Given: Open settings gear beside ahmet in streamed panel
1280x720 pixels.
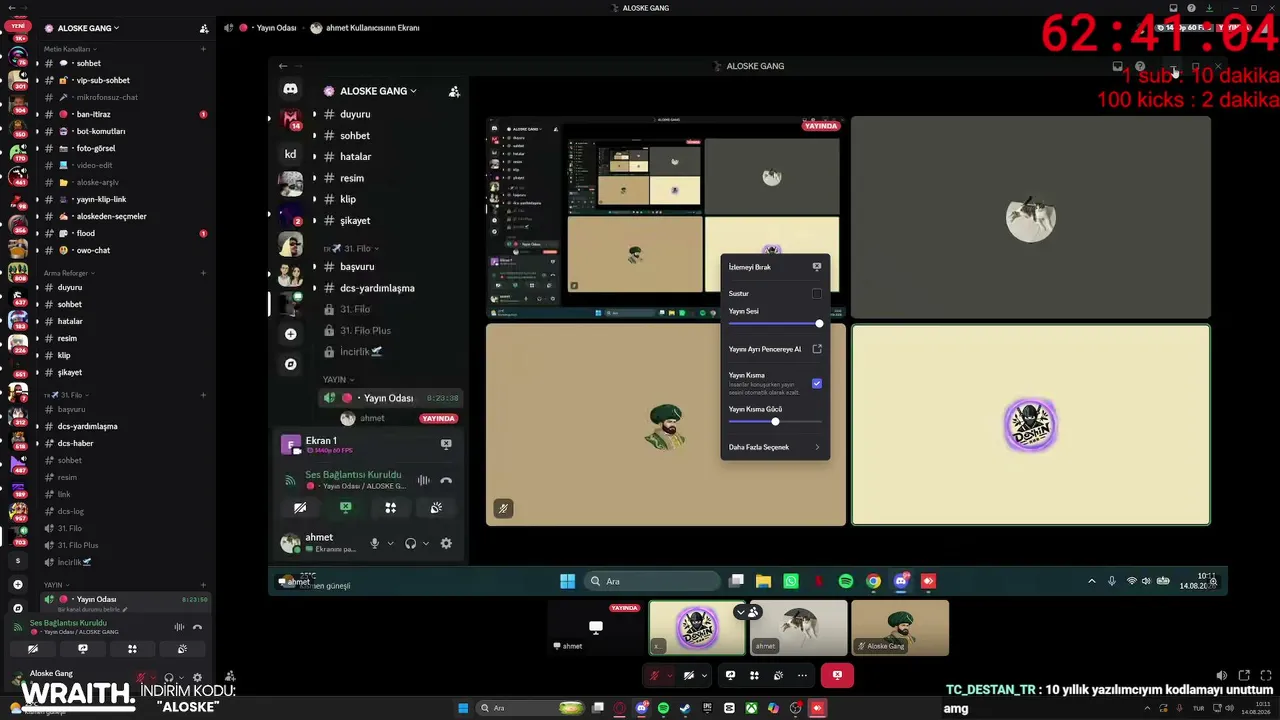Looking at the screenshot, I should (x=446, y=543).
